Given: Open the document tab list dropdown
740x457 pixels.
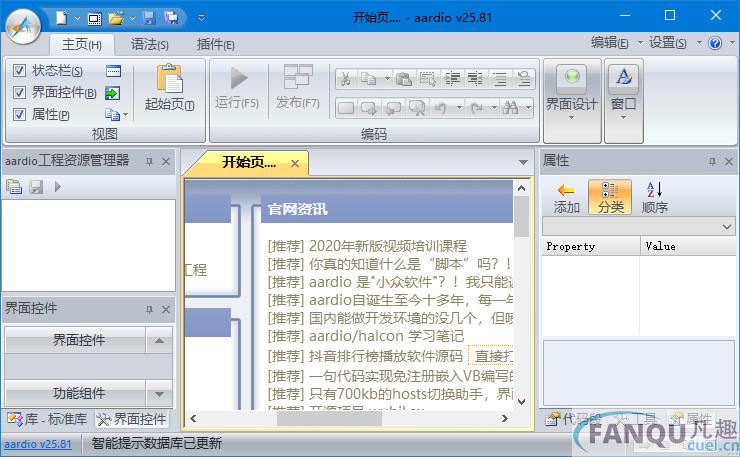Looking at the screenshot, I should click(523, 162).
